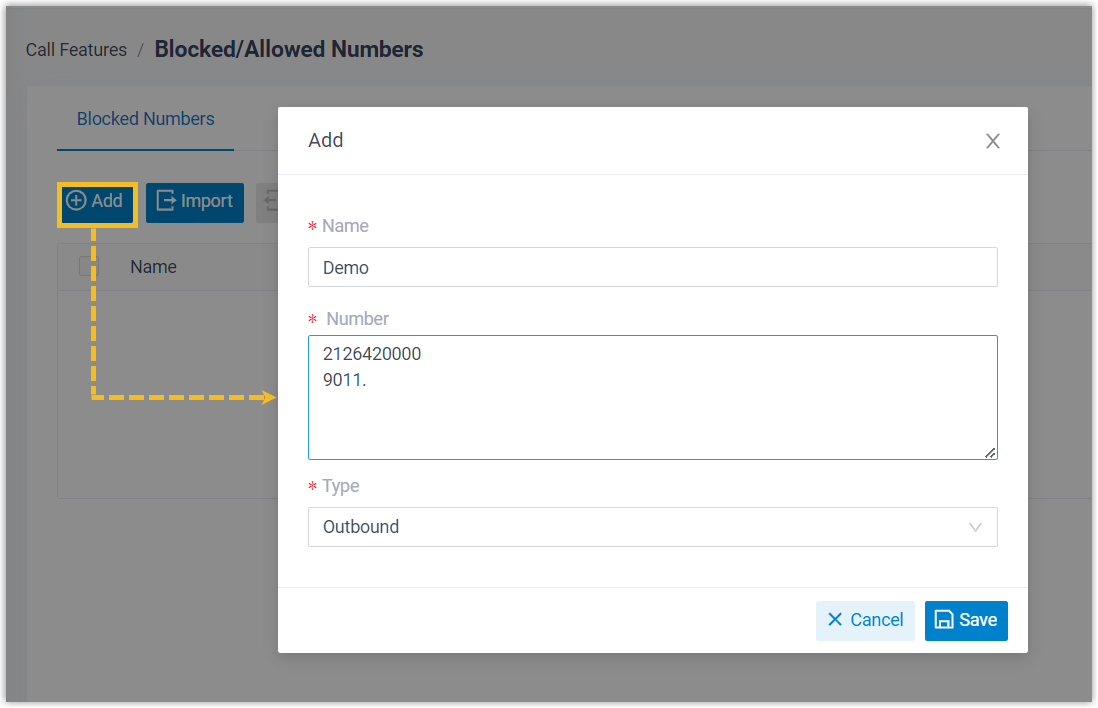The height and width of the screenshot is (708, 1098).
Task: Click the plus icon on Add button
Action: click(76, 201)
